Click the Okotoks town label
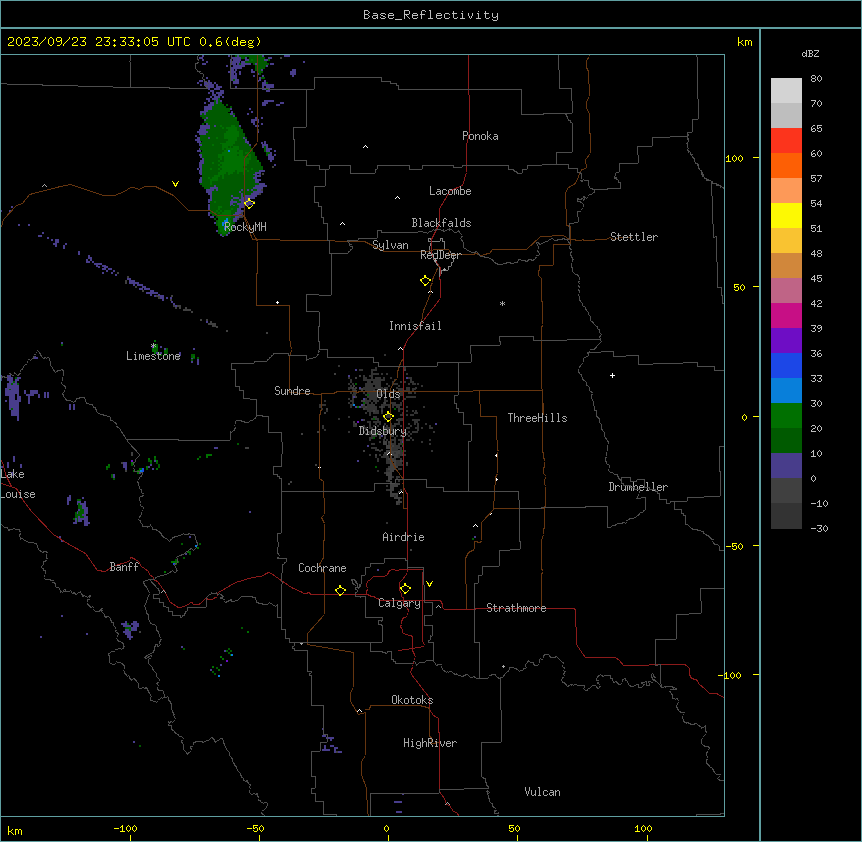 pos(412,700)
